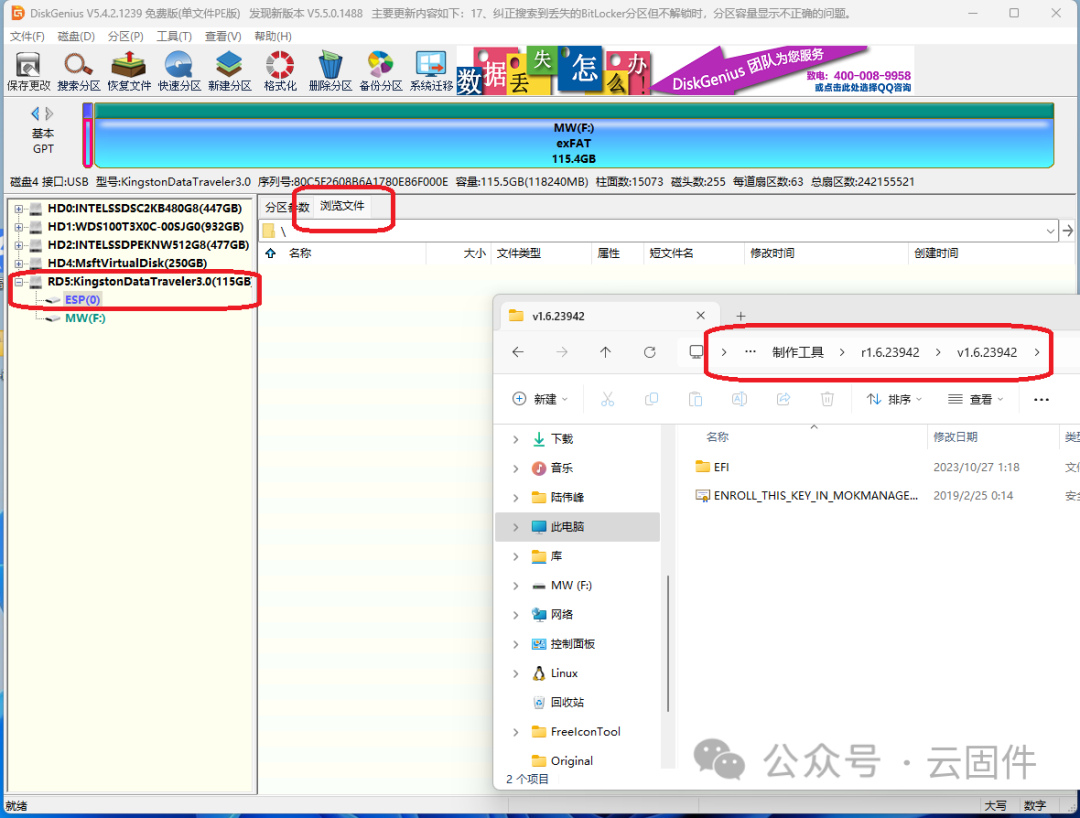Click the Paste icon in Explorer toolbar
1080x818 pixels.
click(x=696, y=399)
